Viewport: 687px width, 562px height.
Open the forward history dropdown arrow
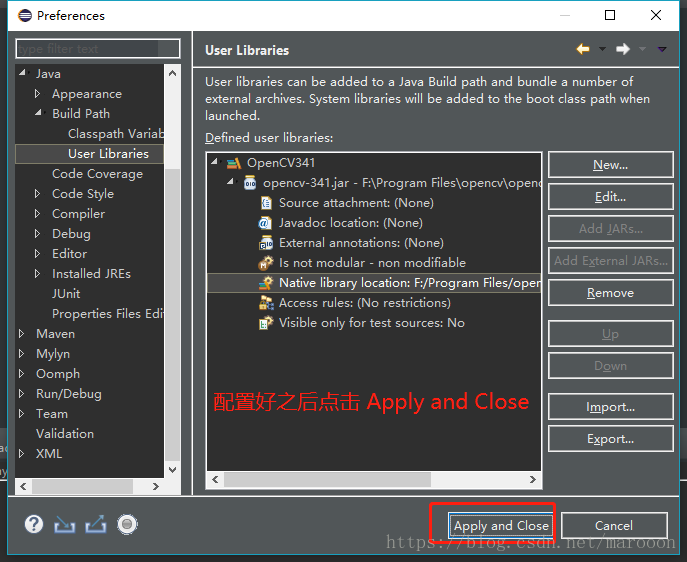[642, 49]
